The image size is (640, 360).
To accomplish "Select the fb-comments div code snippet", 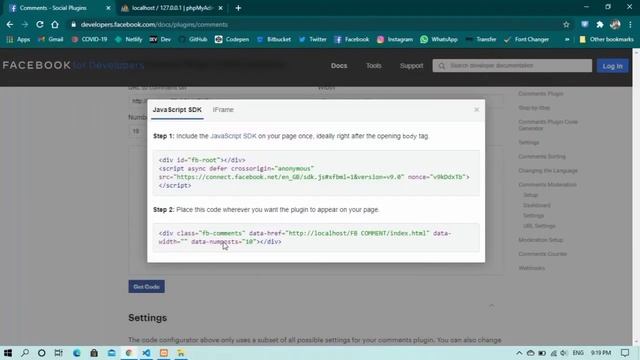I will point(316,237).
